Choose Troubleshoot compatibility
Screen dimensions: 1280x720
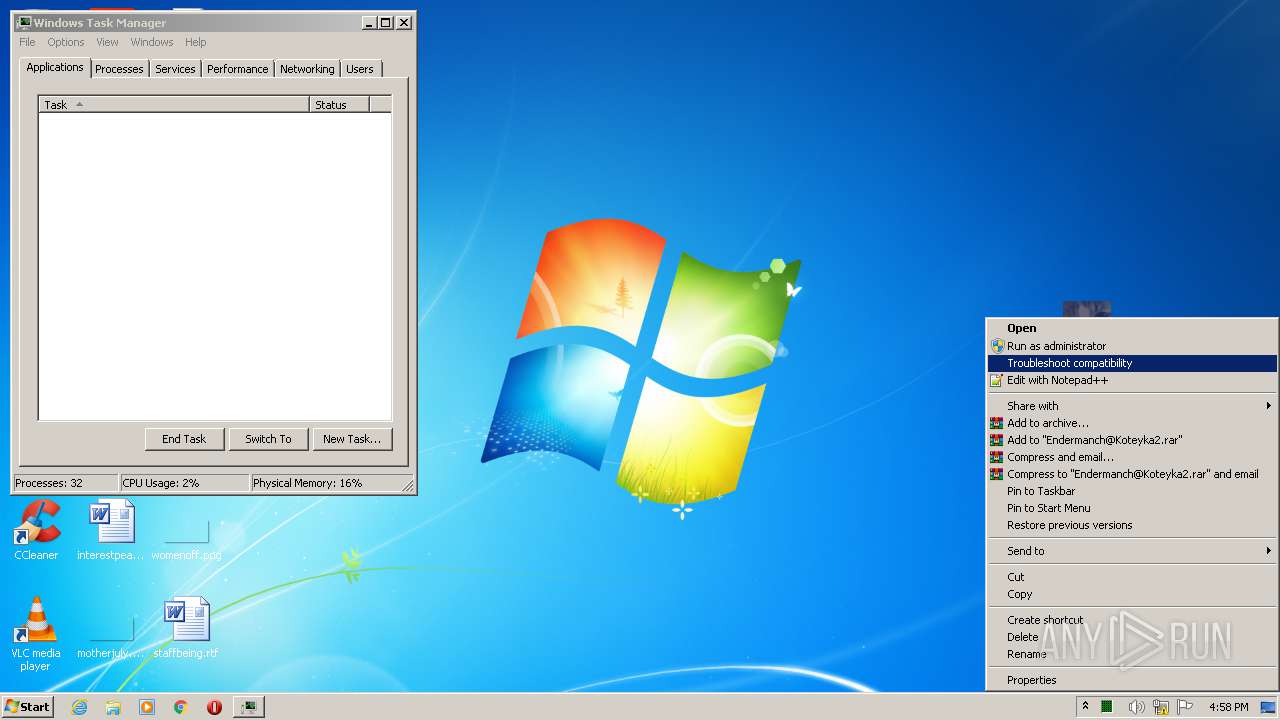(1132, 363)
